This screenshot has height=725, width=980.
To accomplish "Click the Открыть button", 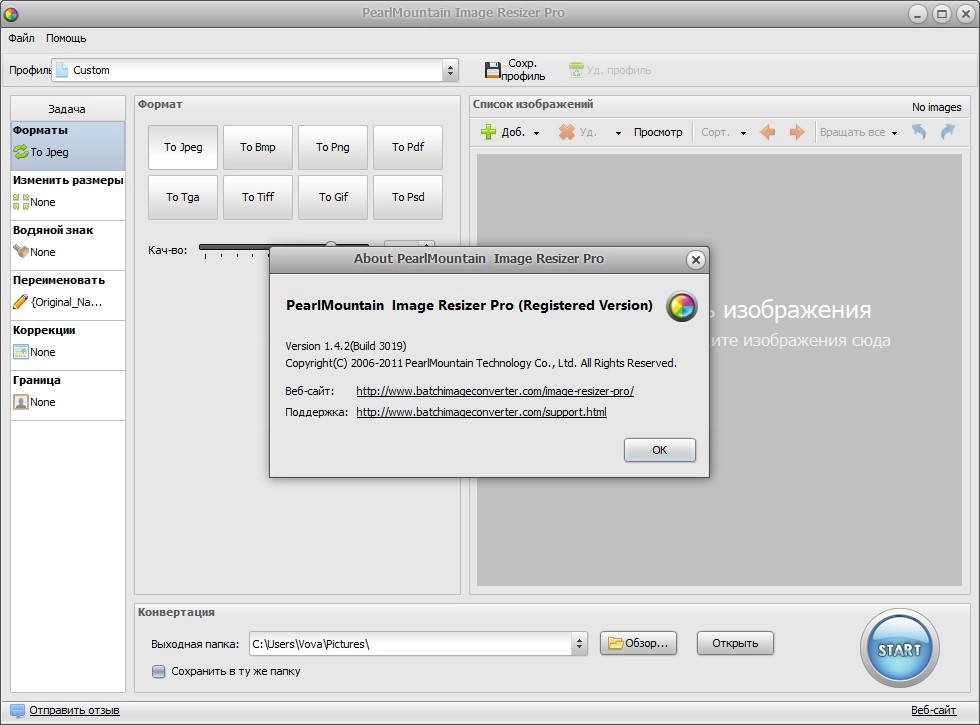I will (x=735, y=643).
